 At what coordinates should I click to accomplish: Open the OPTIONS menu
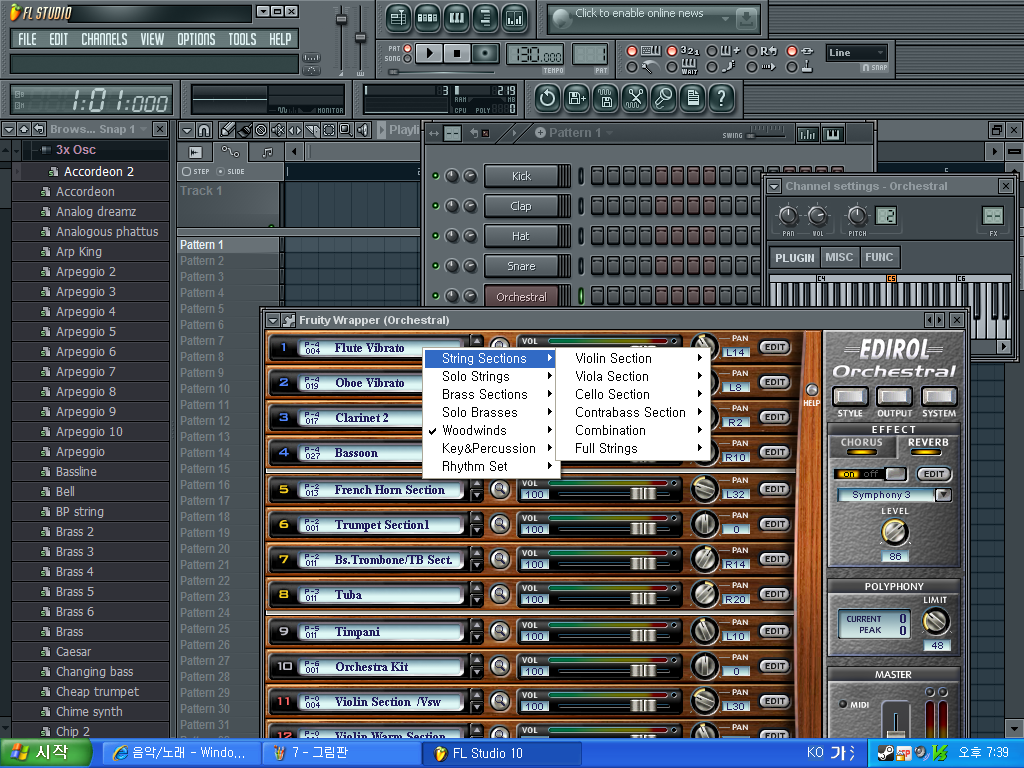(196, 39)
